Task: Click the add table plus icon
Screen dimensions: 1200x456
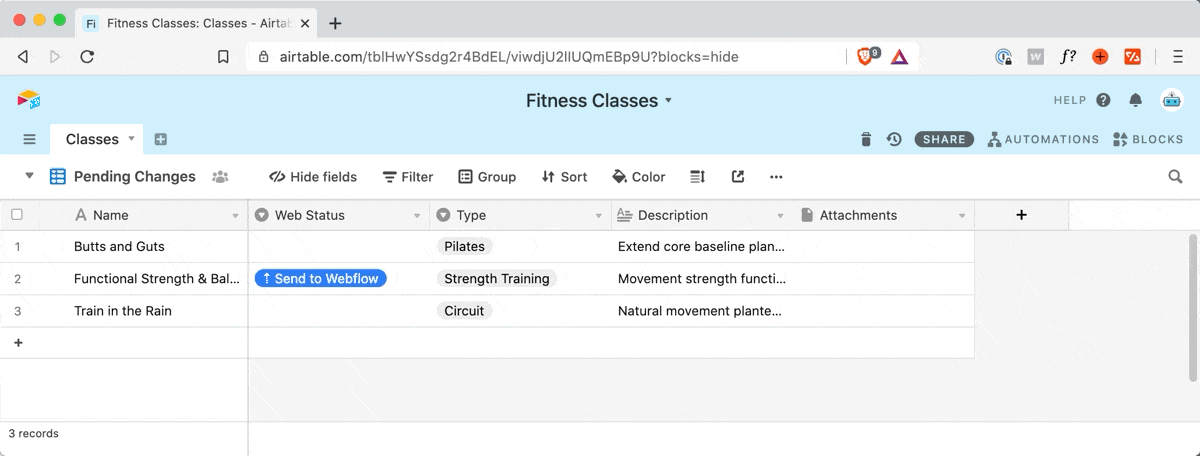Action: click(x=161, y=139)
